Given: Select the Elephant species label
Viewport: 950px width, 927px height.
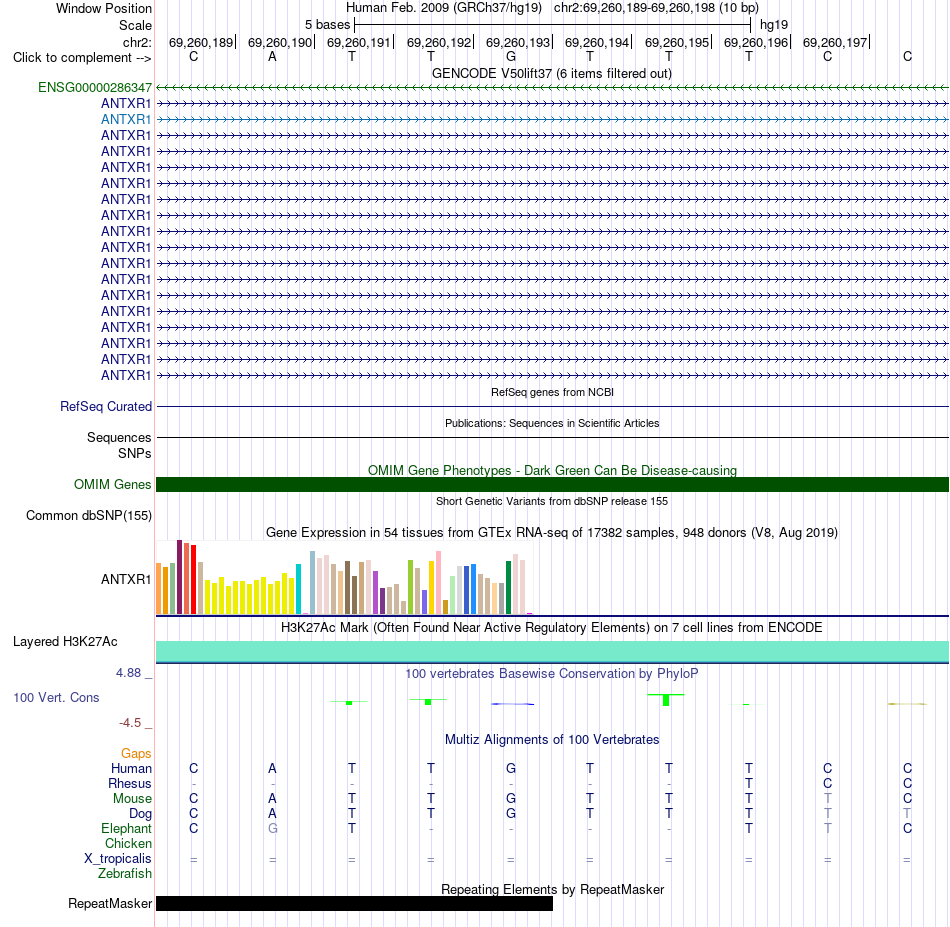Looking at the screenshot, I should click(126, 828).
